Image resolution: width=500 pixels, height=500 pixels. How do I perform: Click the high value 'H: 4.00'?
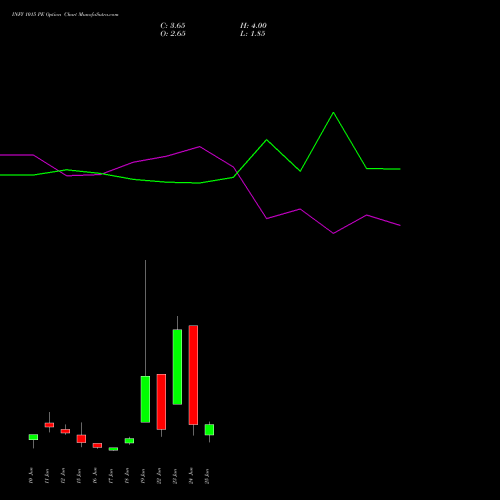pos(253,26)
